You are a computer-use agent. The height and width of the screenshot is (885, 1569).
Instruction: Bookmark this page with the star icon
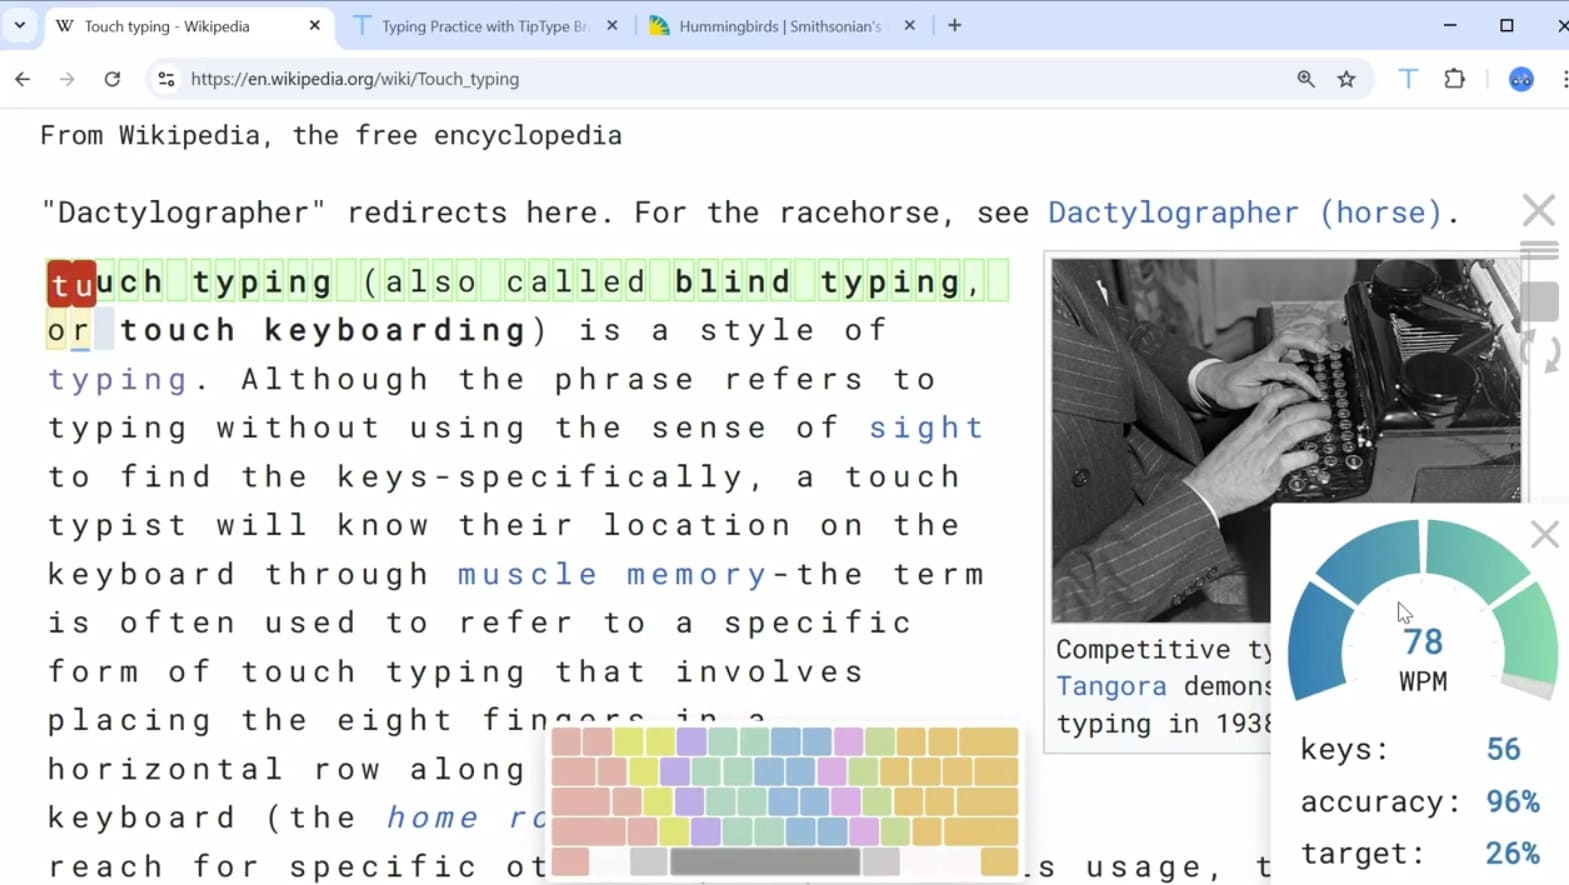click(1346, 79)
